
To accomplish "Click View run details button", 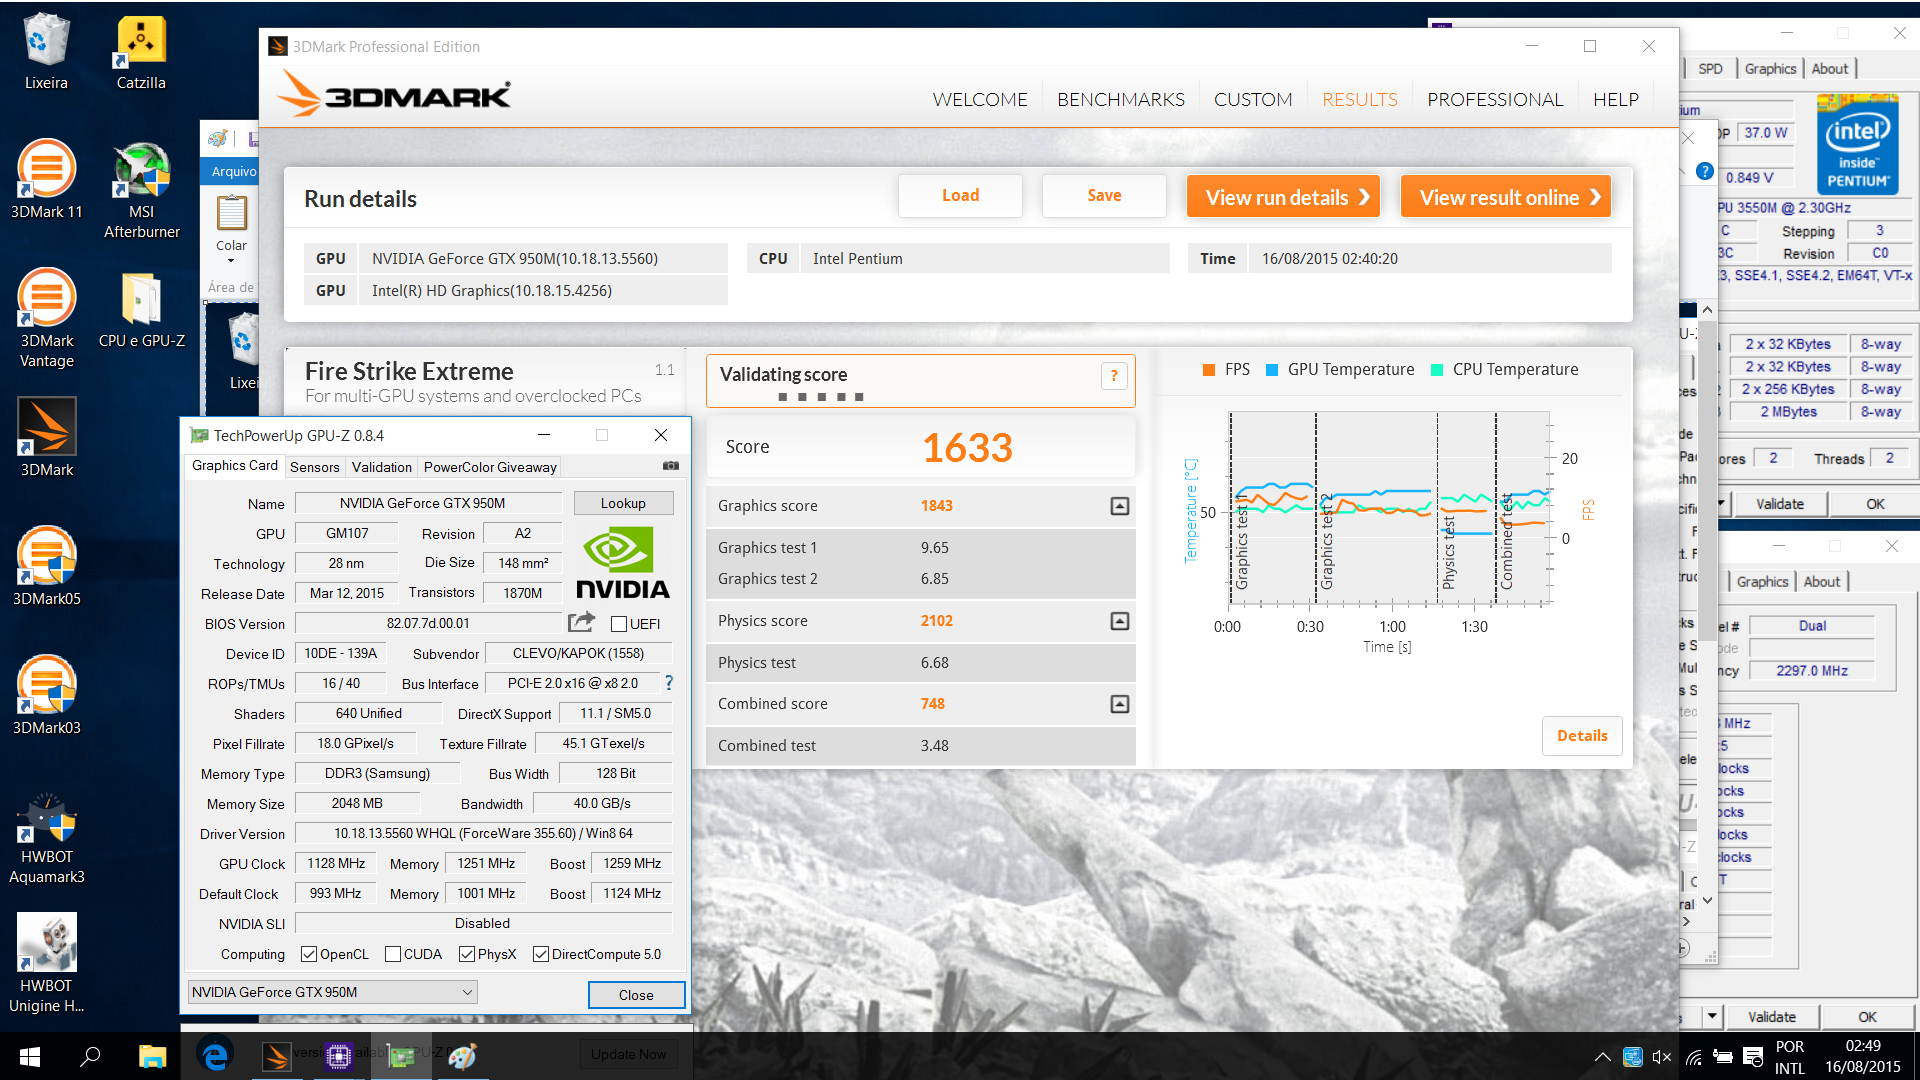I will coord(1284,197).
